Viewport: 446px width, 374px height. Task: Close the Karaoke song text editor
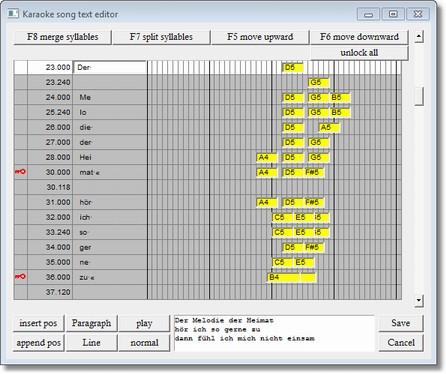(x=417, y=14)
